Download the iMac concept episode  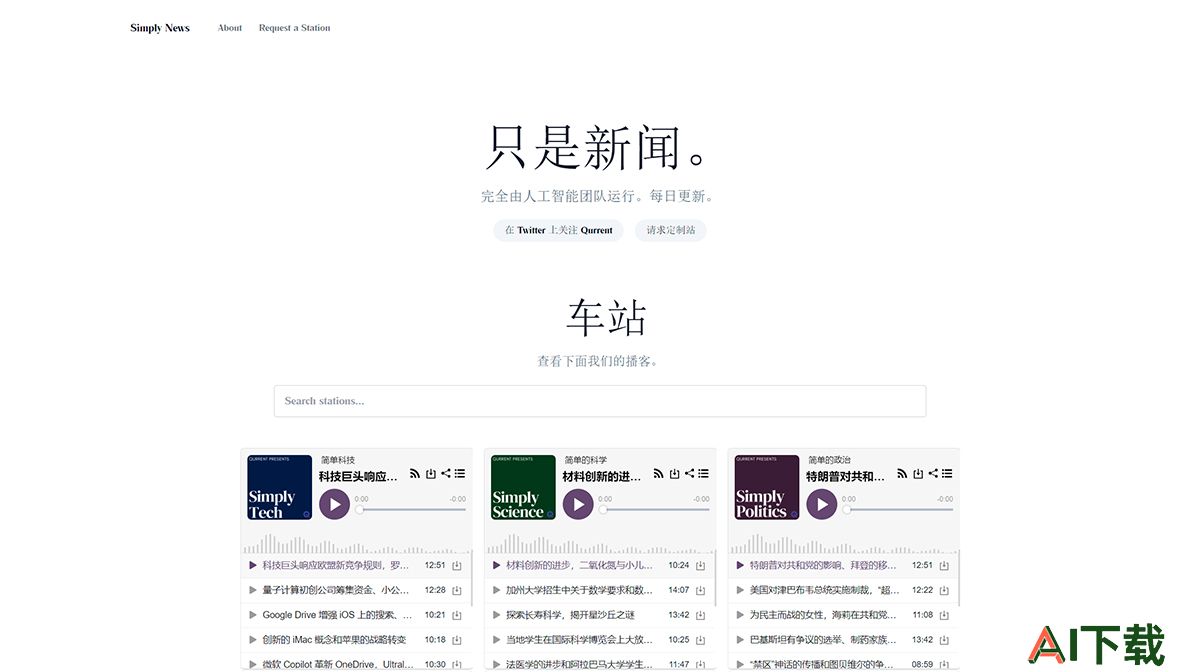[x=457, y=640]
